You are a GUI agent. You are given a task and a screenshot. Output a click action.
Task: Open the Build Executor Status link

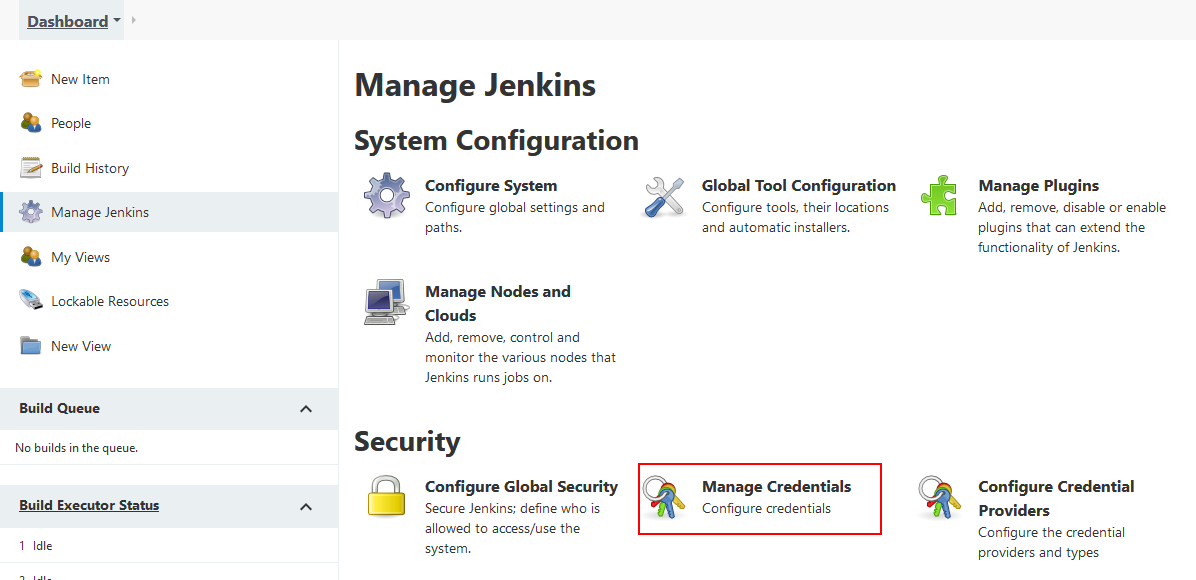click(x=89, y=505)
